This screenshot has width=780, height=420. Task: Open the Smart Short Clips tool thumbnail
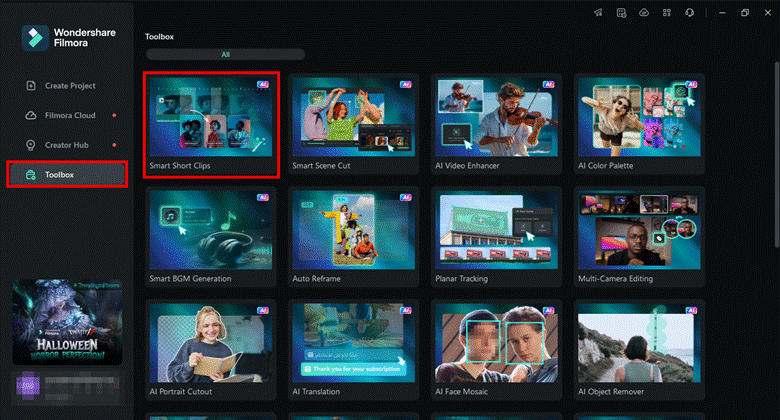211,117
